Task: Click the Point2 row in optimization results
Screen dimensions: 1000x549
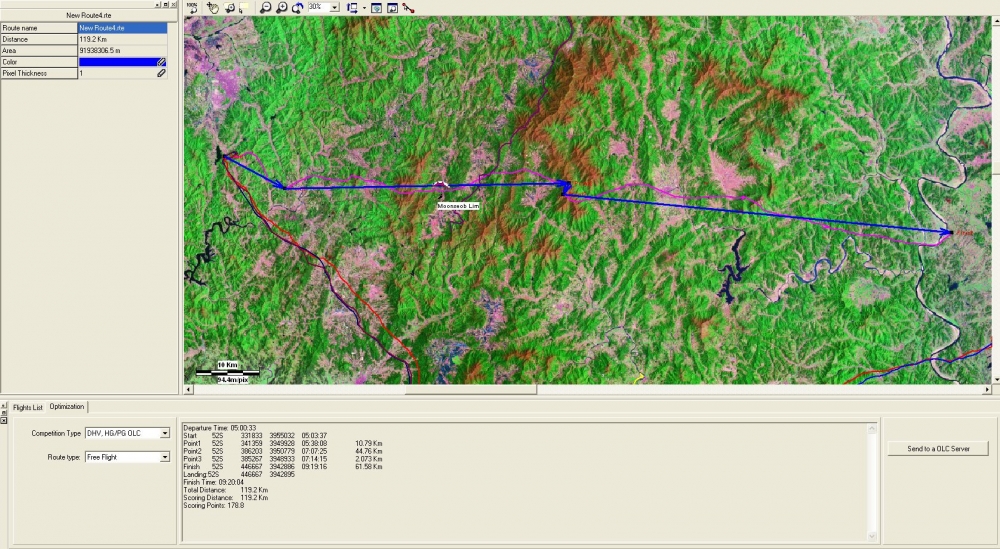Action: coord(283,451)
